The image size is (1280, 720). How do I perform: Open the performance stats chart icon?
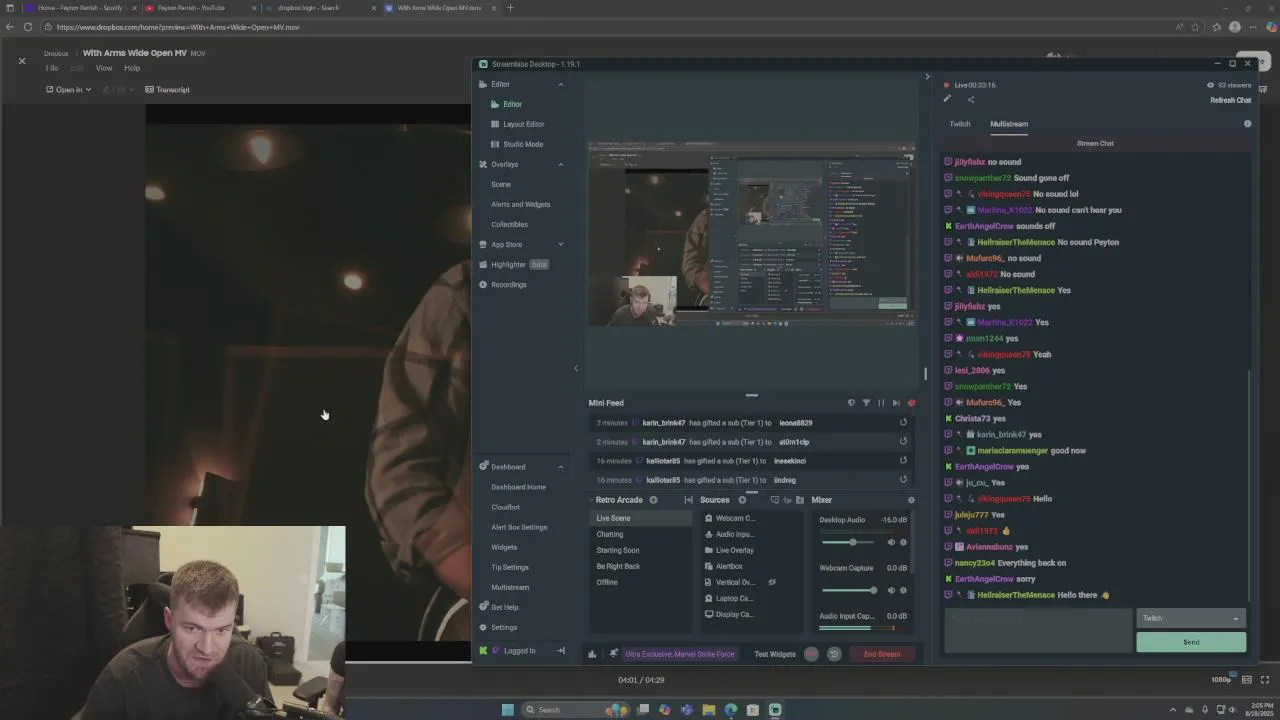[592, 654]
